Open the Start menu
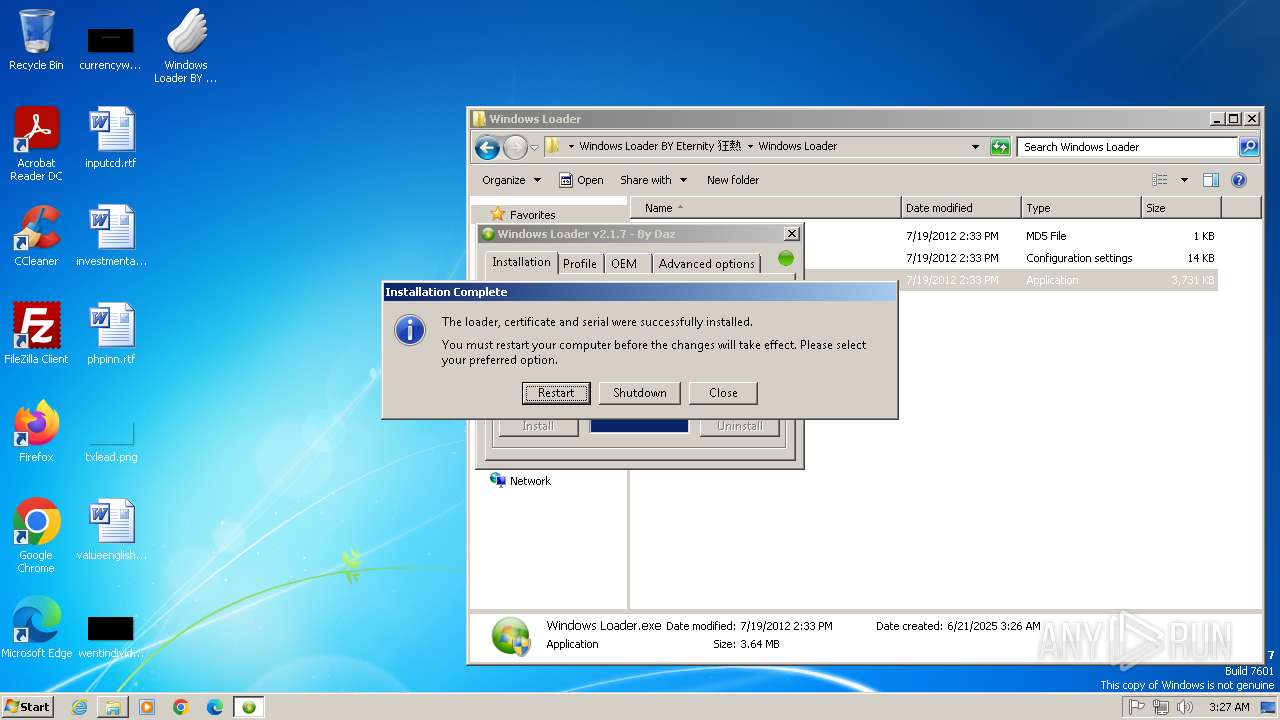The width and height of the screenshot is (1280, 720). click(x=27, y=706)
